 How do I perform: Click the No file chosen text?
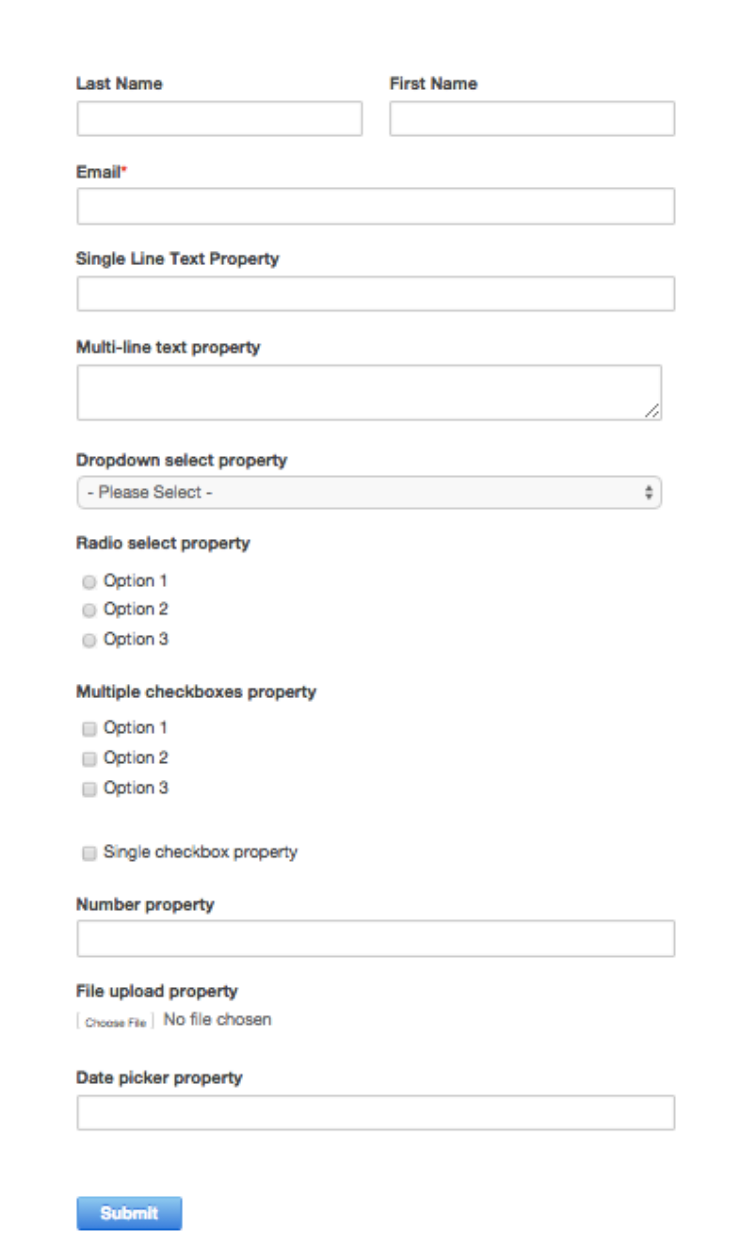tap(217, 1021)
